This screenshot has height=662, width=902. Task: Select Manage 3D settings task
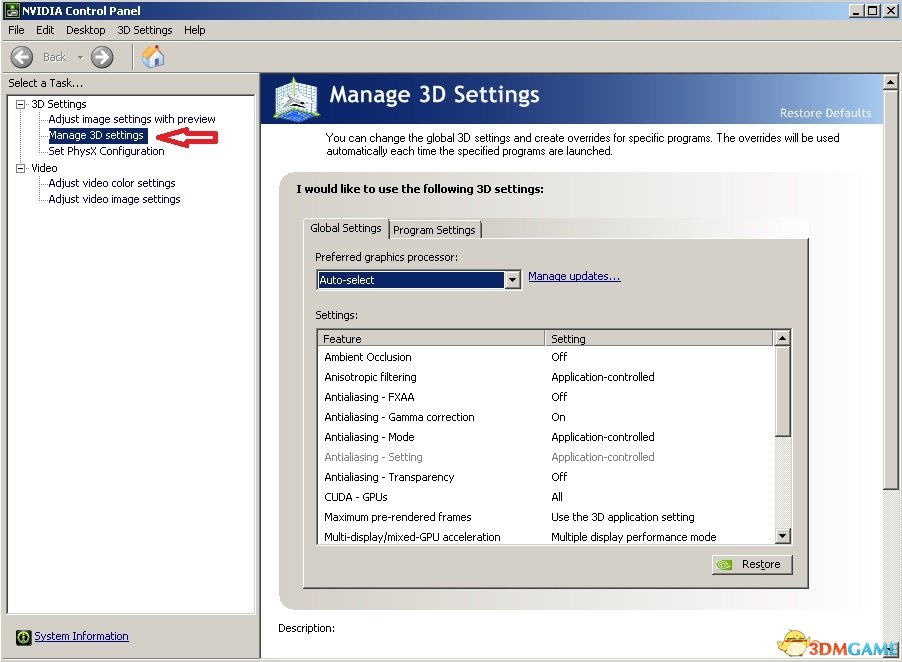pos(96,135)
